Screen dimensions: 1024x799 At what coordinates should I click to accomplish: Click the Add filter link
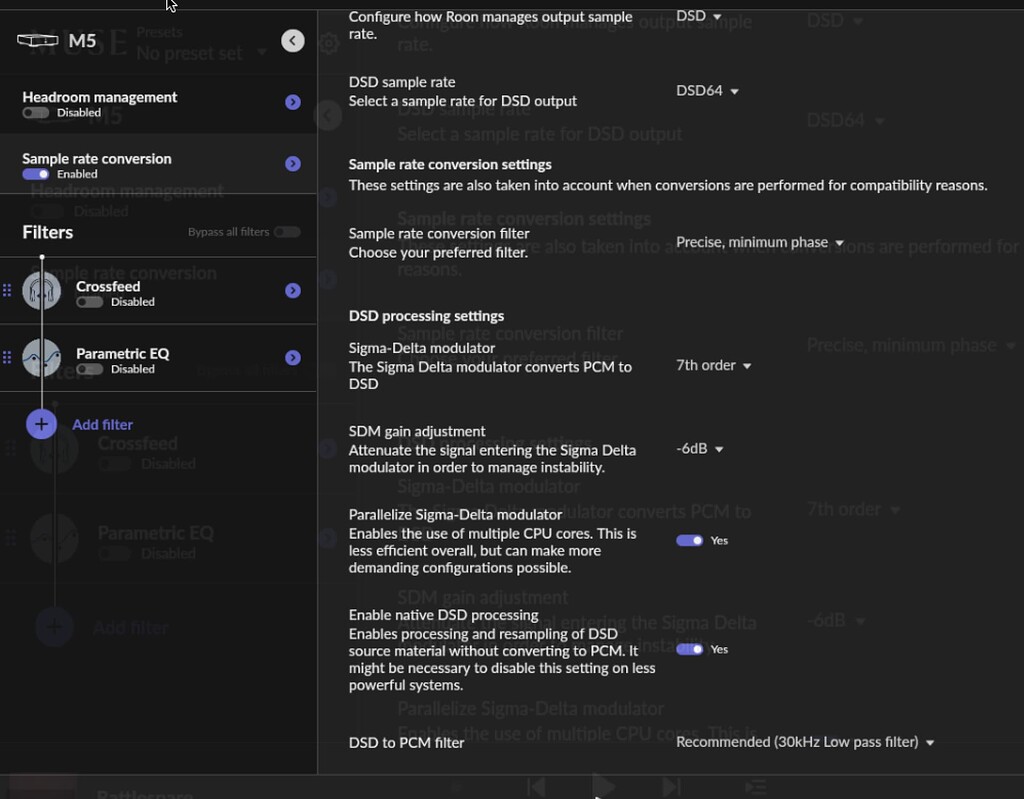point(102,424)
